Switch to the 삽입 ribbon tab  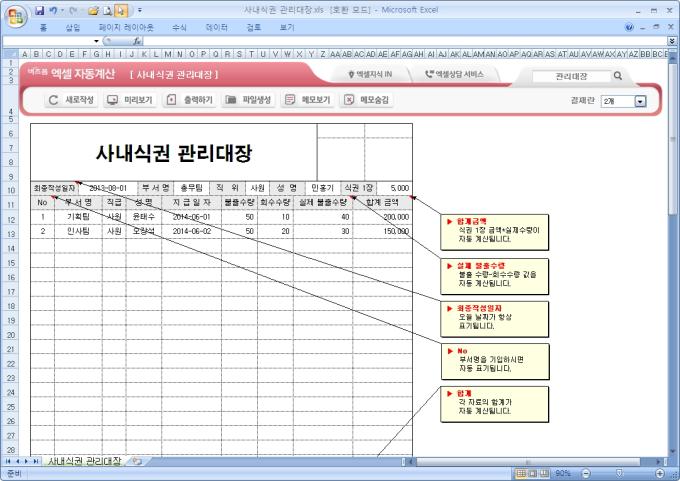[72, 27]
